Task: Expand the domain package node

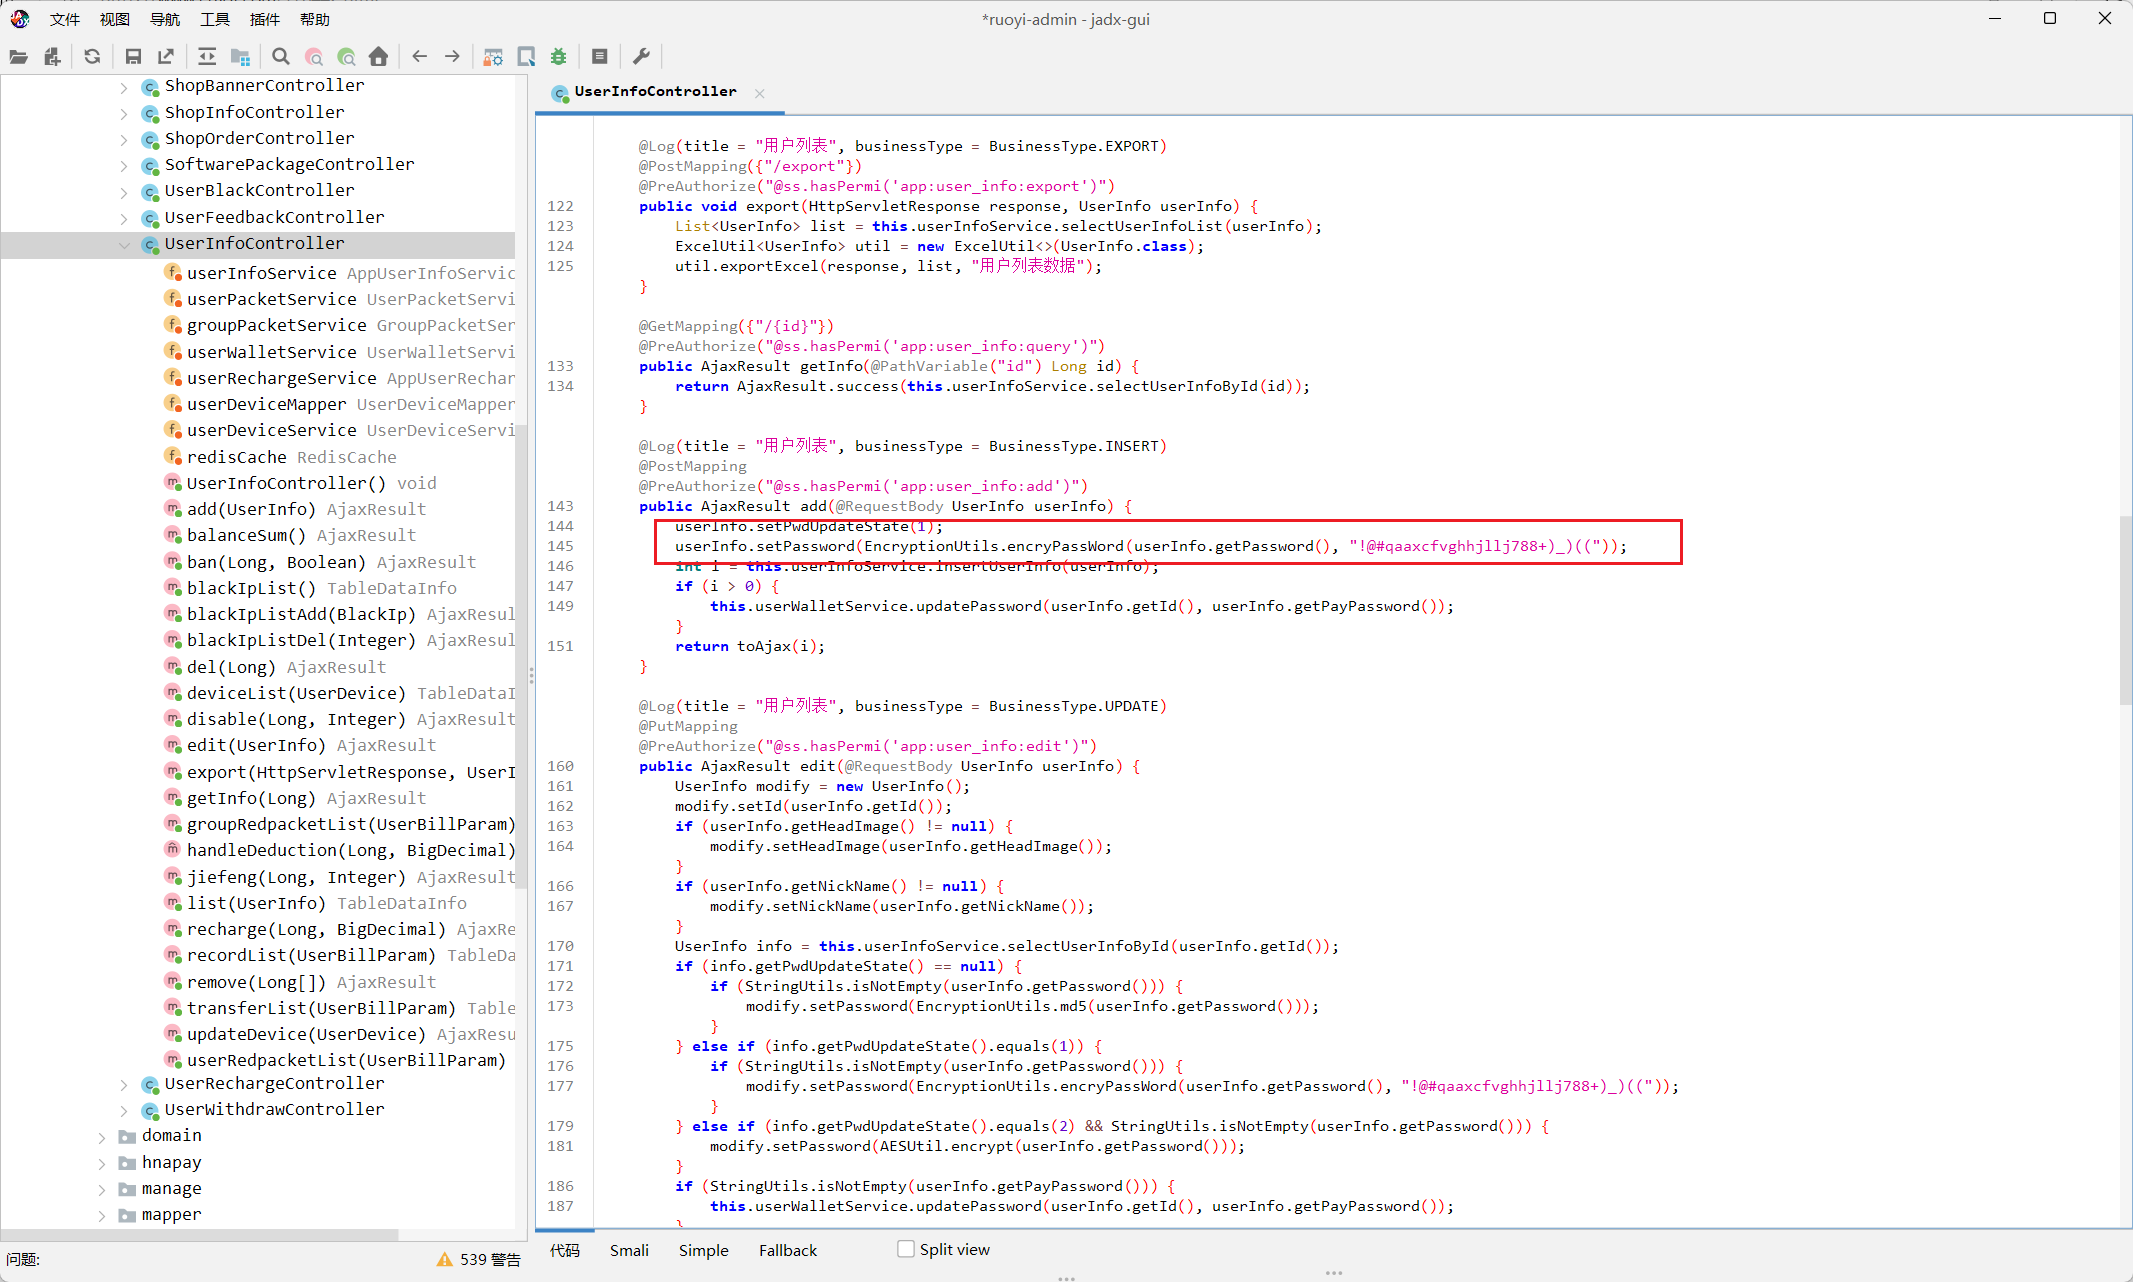Action: click(x=101, y=1136)
